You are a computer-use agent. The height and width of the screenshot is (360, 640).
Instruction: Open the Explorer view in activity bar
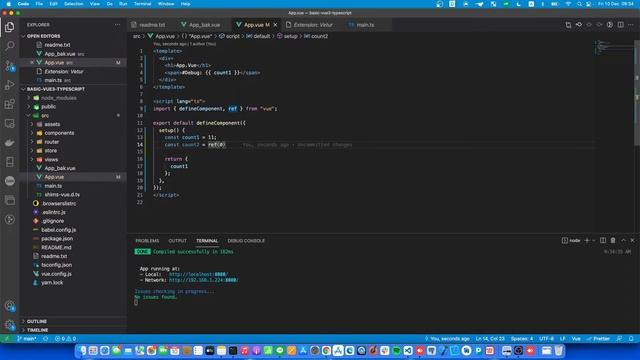(x=9, y=27)
